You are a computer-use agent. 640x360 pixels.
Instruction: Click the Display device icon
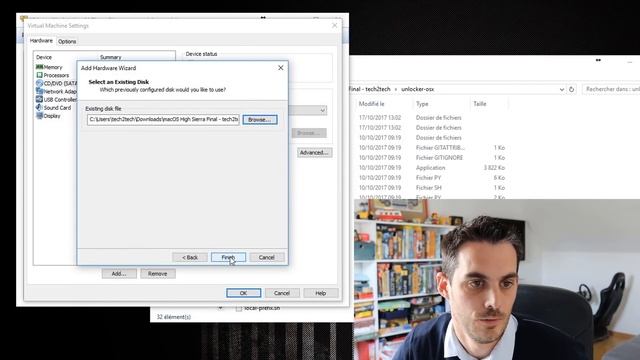point(39,116)
